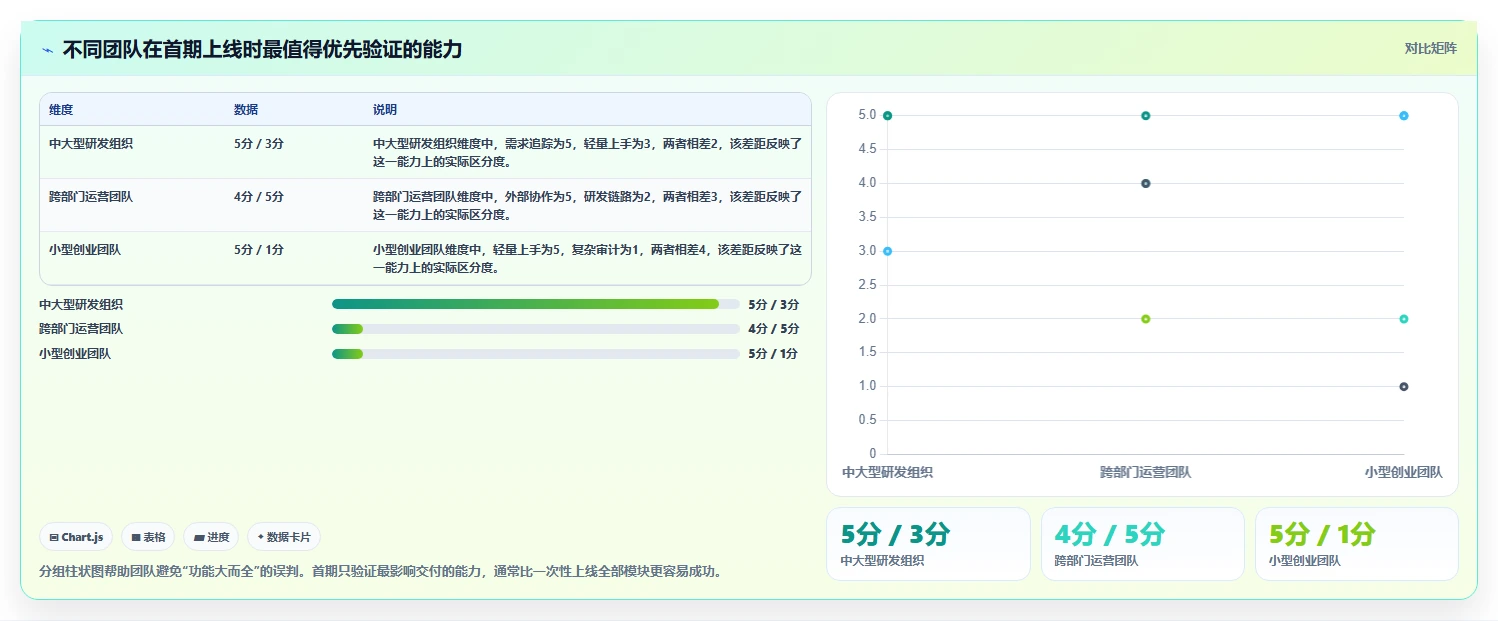This screenshot has height=621, width=1498.
Task: Click the 3.0 data point for 中大型研发组织
Action: click(x=887, y=251)
